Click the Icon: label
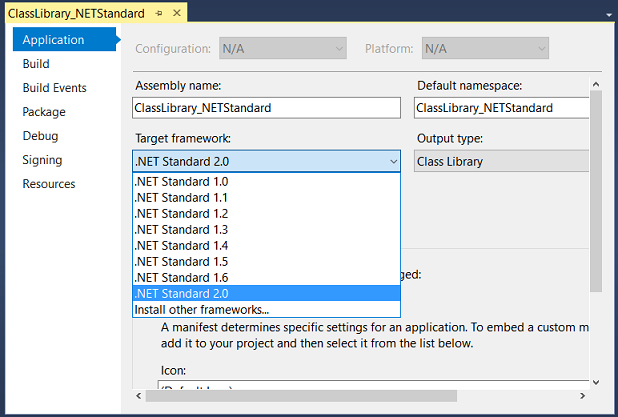618x417 pixels. pyautogui.click(x=173, y=370)
